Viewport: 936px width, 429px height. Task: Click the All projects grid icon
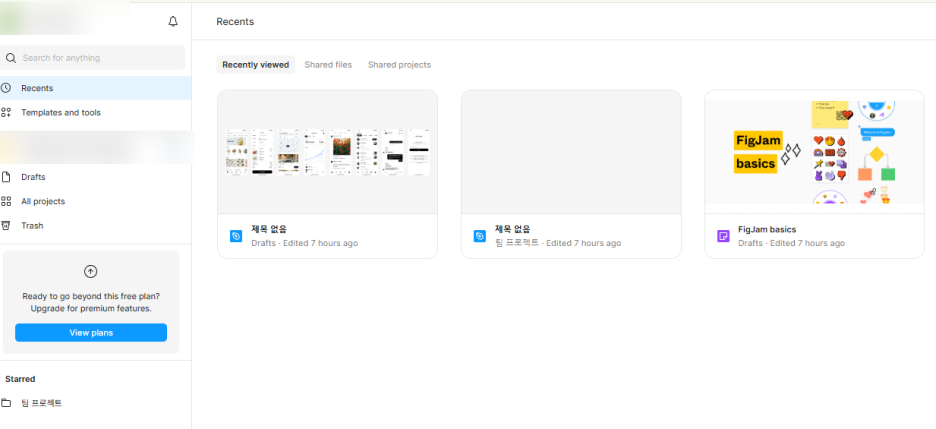(6, 201)
